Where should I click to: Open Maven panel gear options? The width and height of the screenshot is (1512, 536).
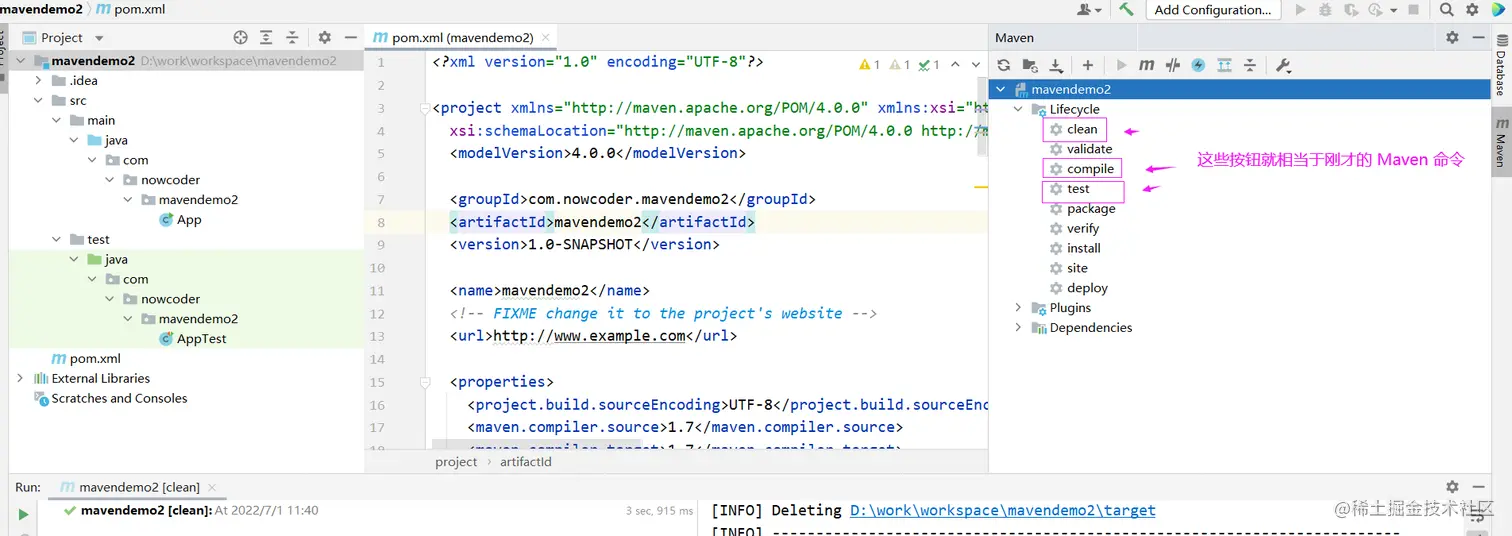click(x=1452, y=37)
